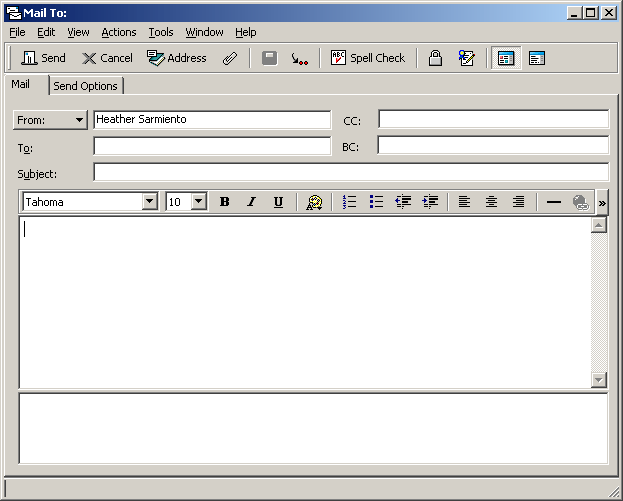
Task: Open the Tahoma font dropdown
Action: click(x=149, y=201)
